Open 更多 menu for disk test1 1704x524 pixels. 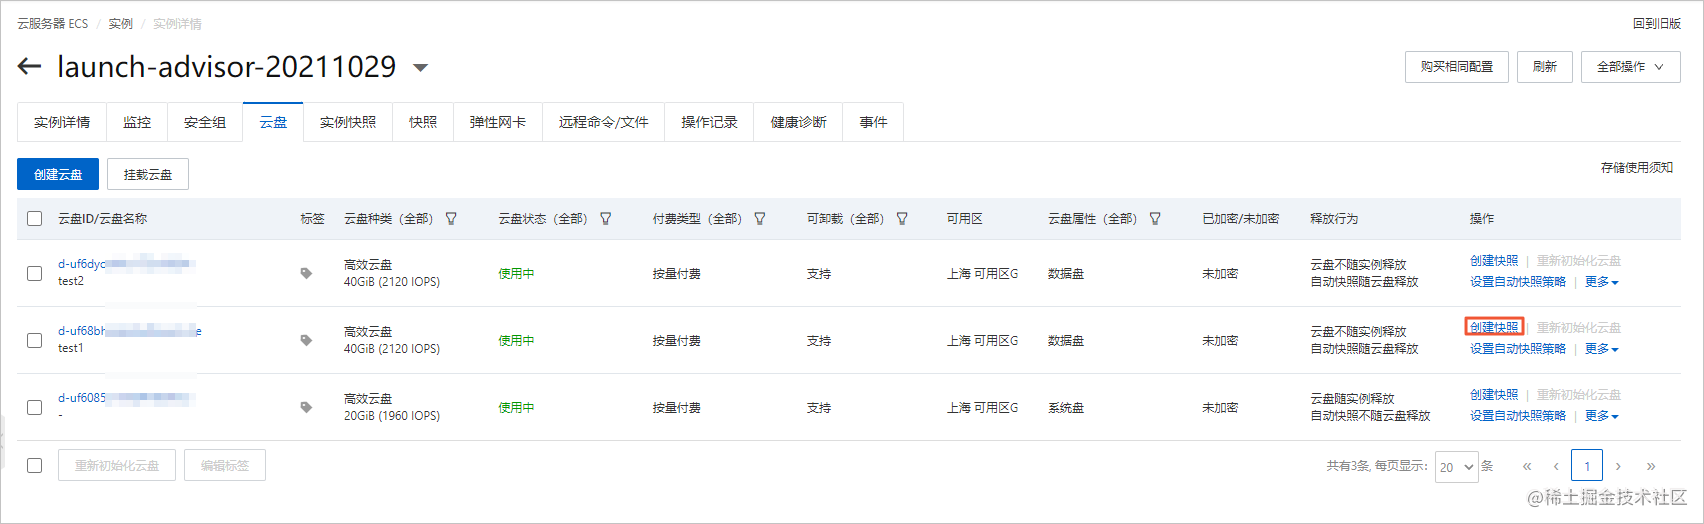(1601, 349)
